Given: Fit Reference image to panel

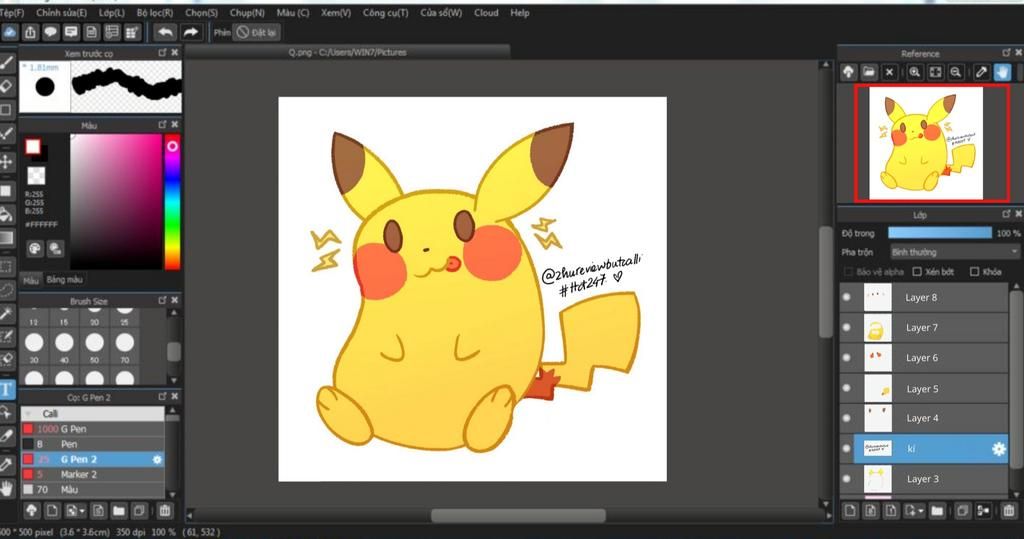Looking at the screenshot, I should [x=935, y=72].
